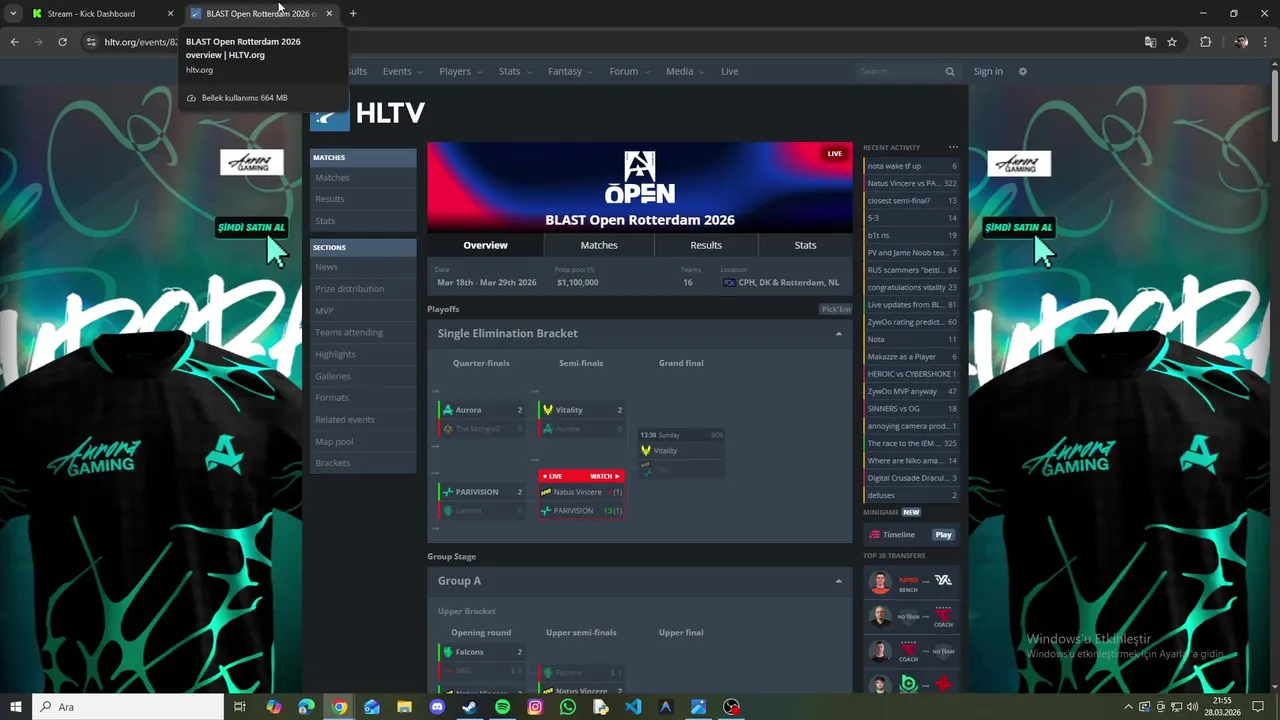Screen dimensions: 1280x720
Task: Switch to the event Results tab
Action: [706, 245]
